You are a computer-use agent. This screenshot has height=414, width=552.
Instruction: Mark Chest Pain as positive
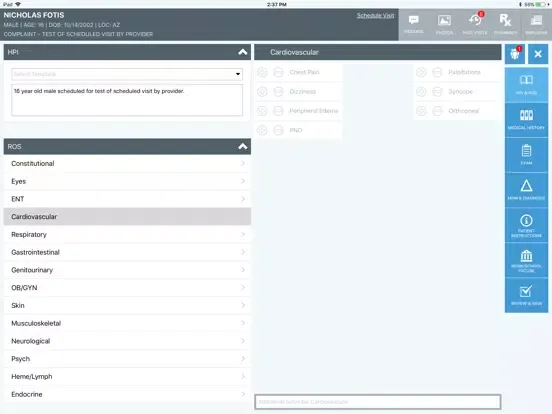(x=262, y=72)
